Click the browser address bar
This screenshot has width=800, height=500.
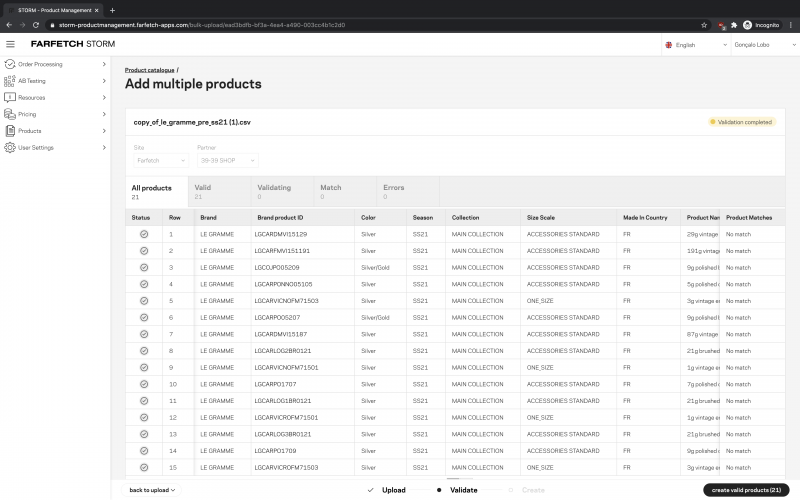(372, 25)
